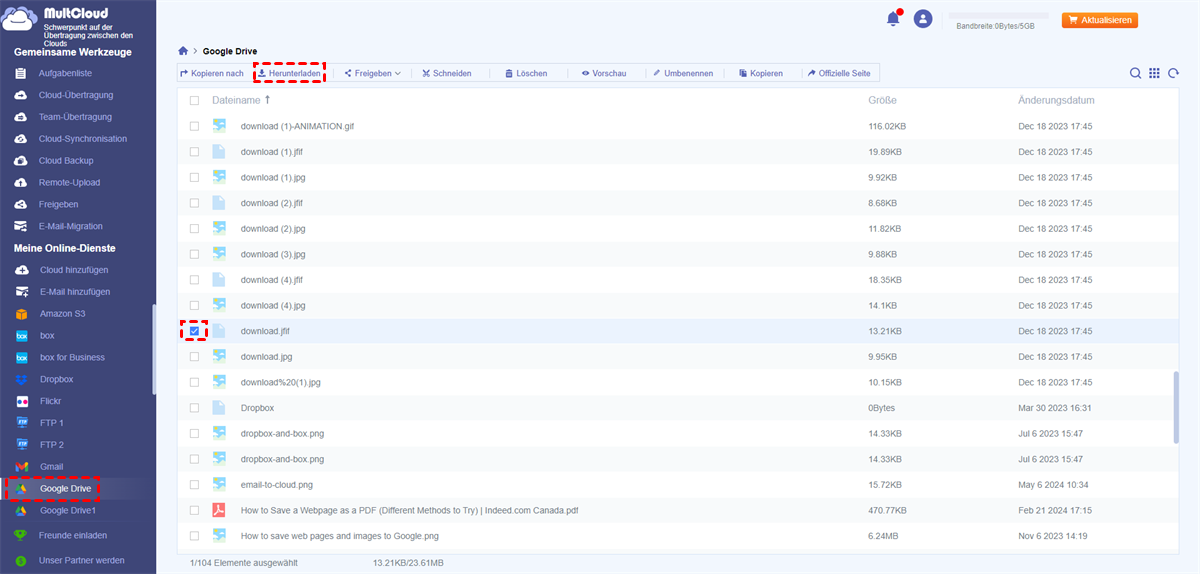The image size is (1200, 574).
Task: Click the bandwidth usage progress bar
Action: point(998,16)
